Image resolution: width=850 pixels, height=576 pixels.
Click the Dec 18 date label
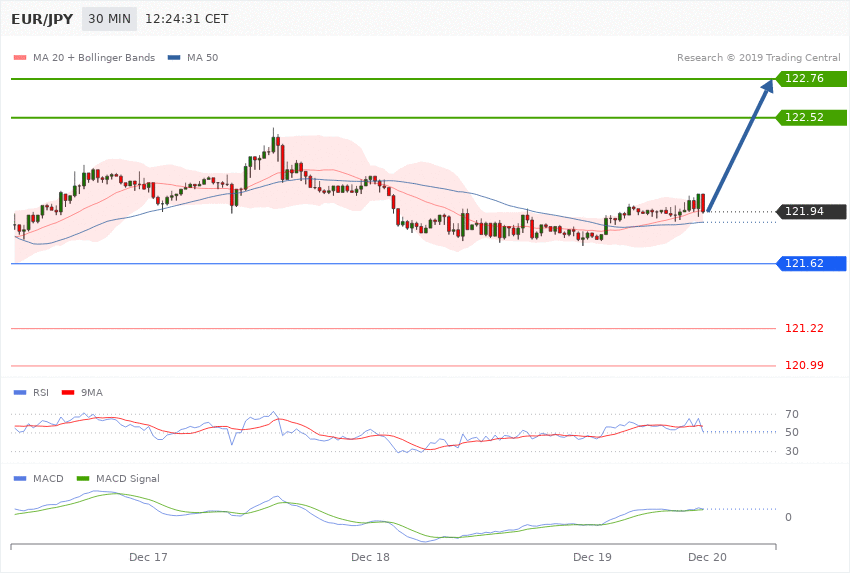click(x=370, y=558)
